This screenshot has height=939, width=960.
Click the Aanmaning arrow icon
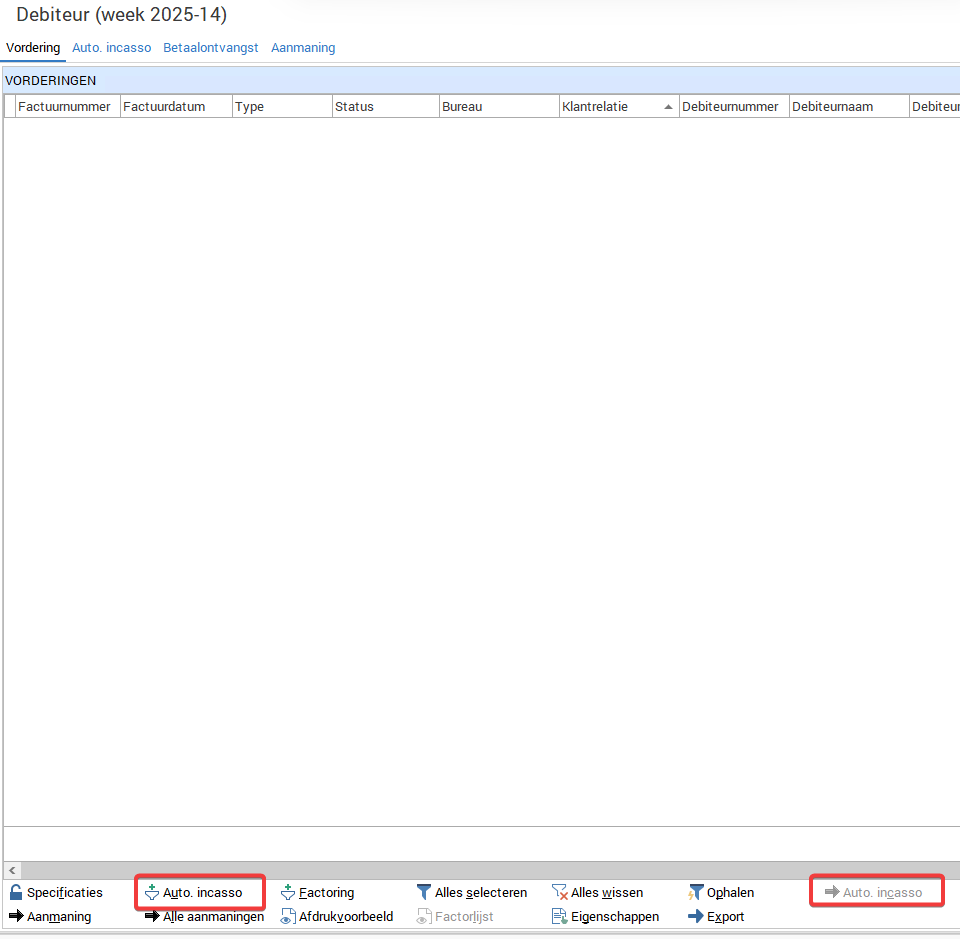(16, 916)
